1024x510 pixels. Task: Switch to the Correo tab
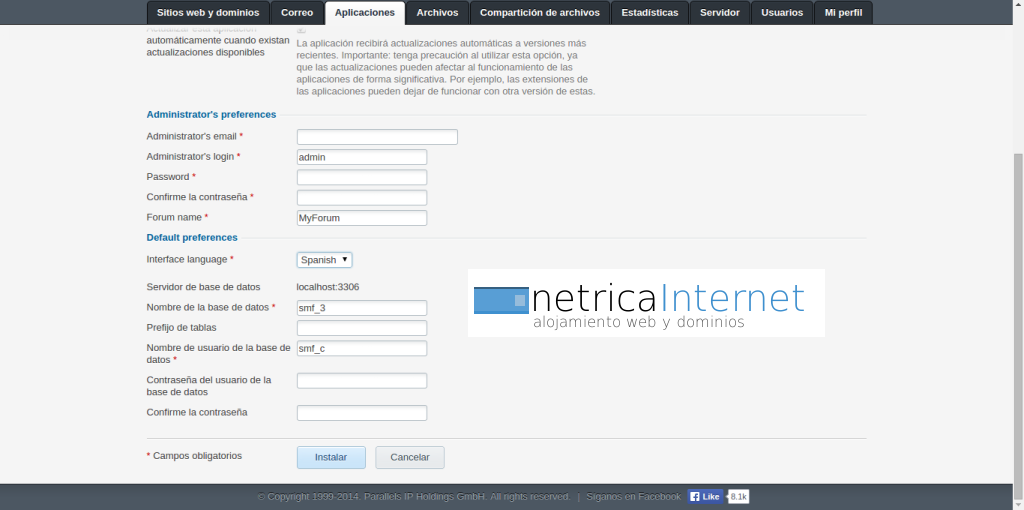click(x=296, y=12)
